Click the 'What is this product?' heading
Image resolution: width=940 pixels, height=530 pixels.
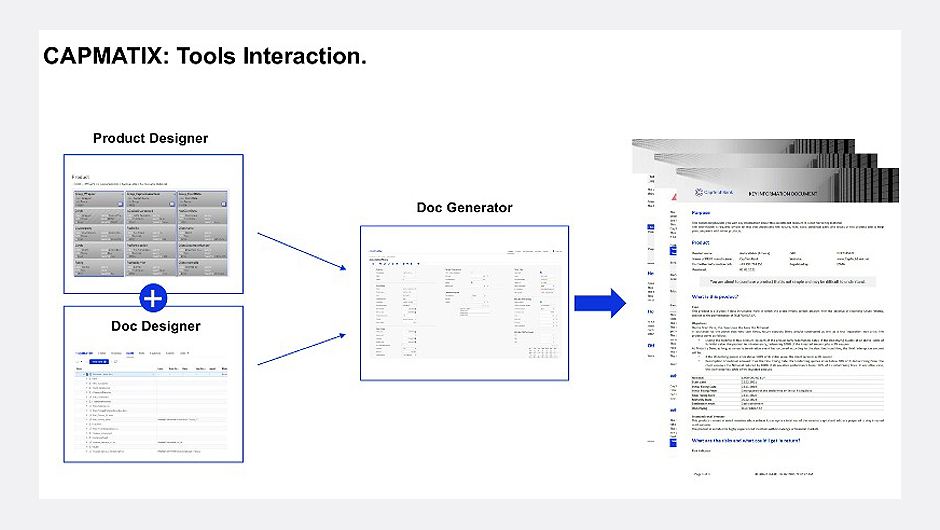click(715, 297)
